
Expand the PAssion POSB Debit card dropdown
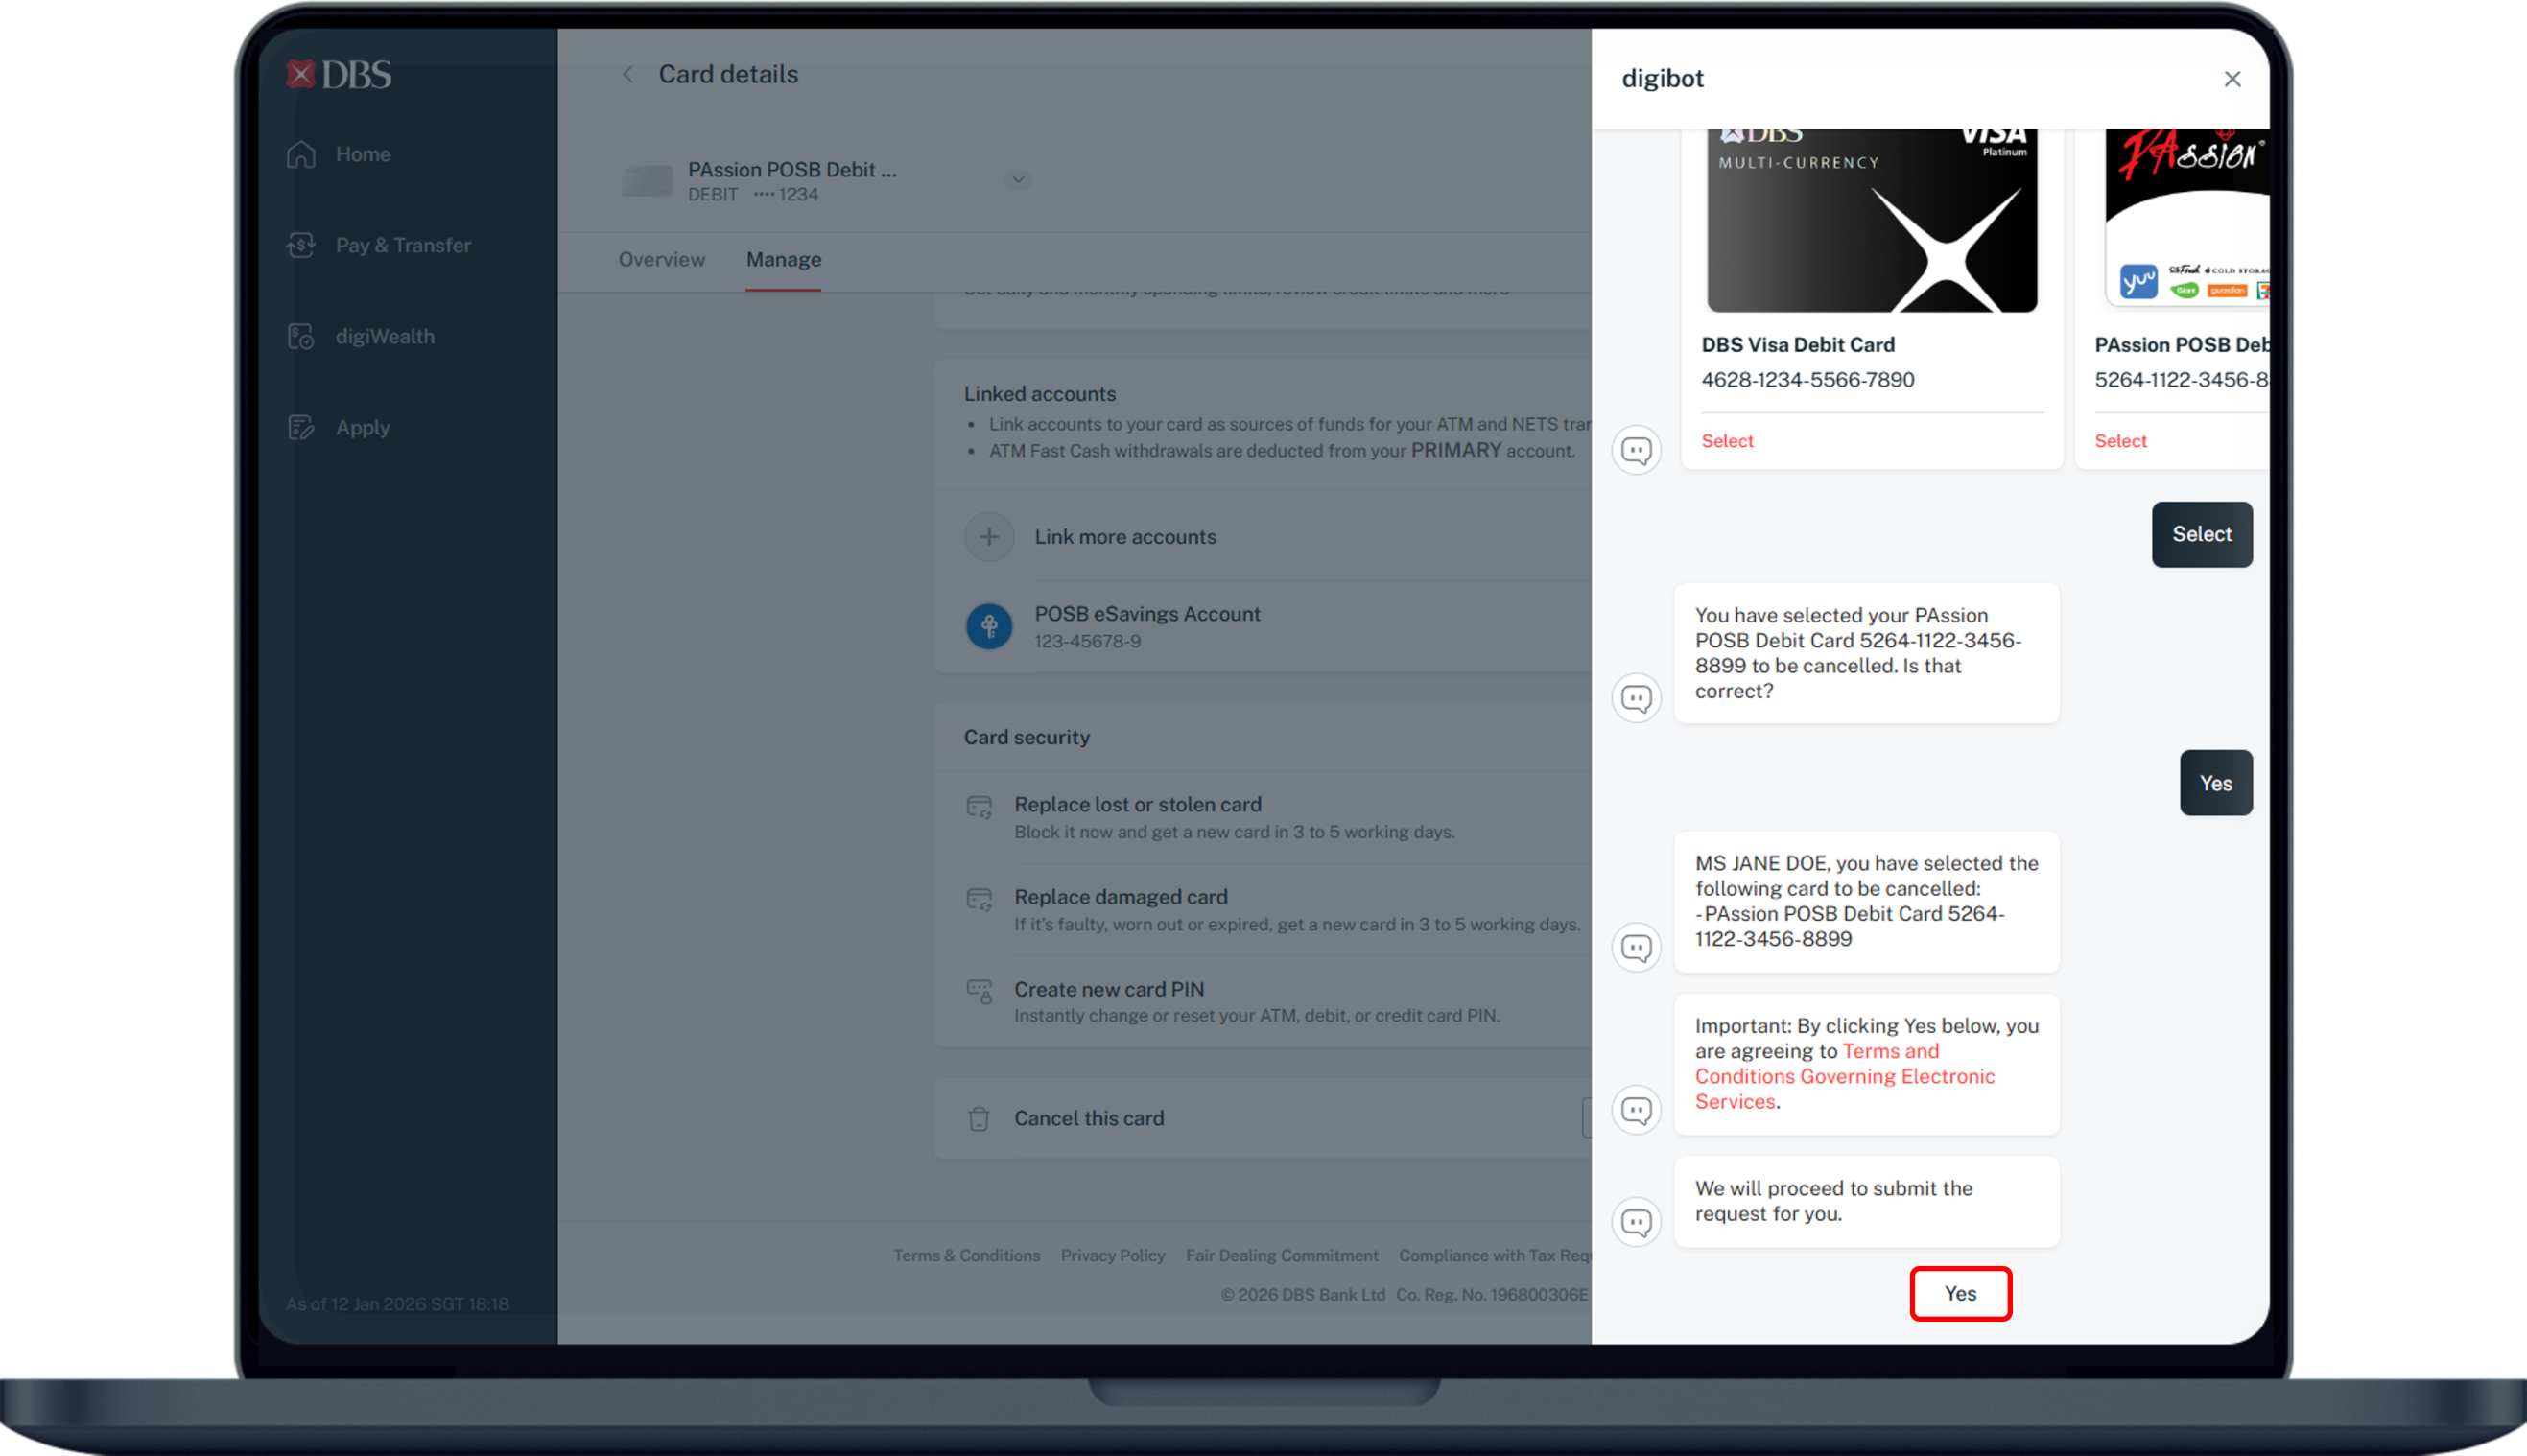click(1018, 180)
